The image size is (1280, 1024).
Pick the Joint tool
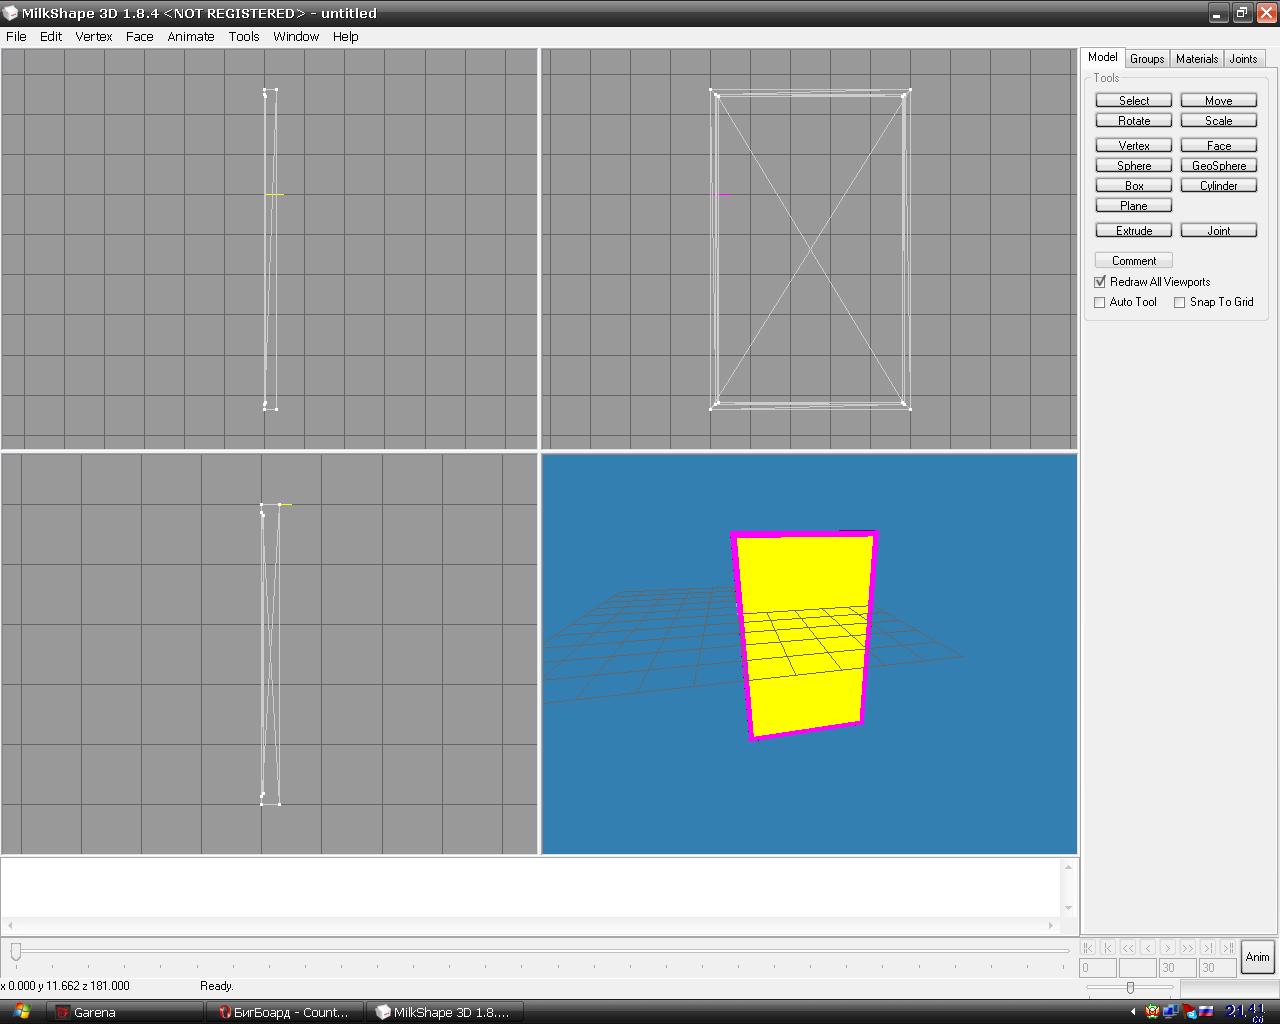pyautogui.click(x=1219, y=231)
